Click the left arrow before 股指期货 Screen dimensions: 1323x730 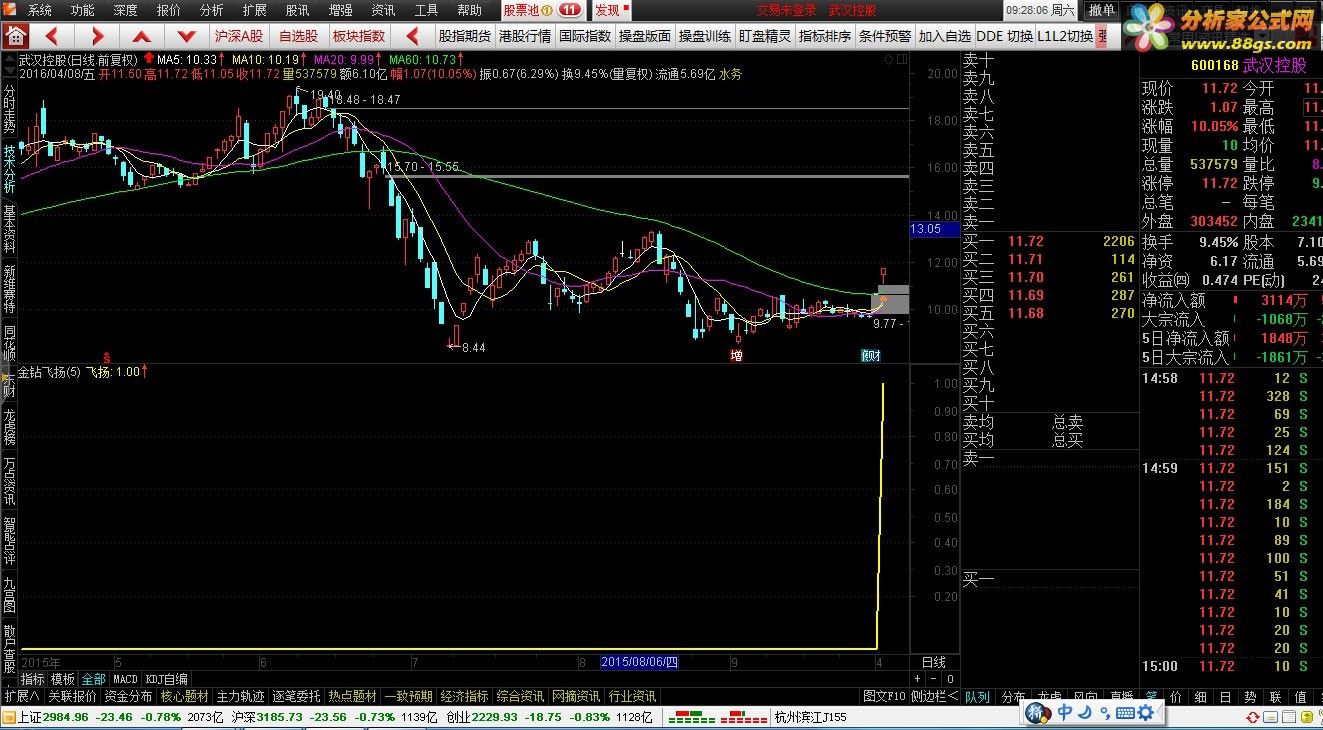pyautogui.click(x=413, y=36)
